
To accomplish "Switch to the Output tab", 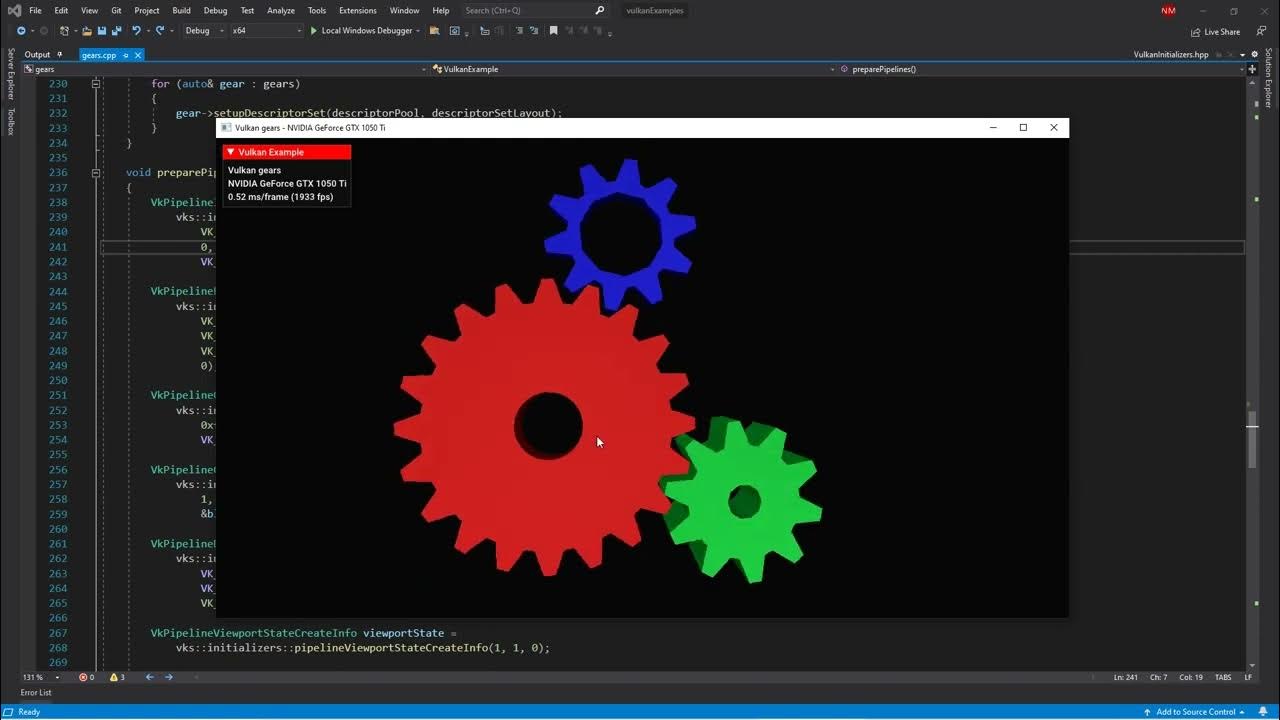I will [x=38, y=54].
